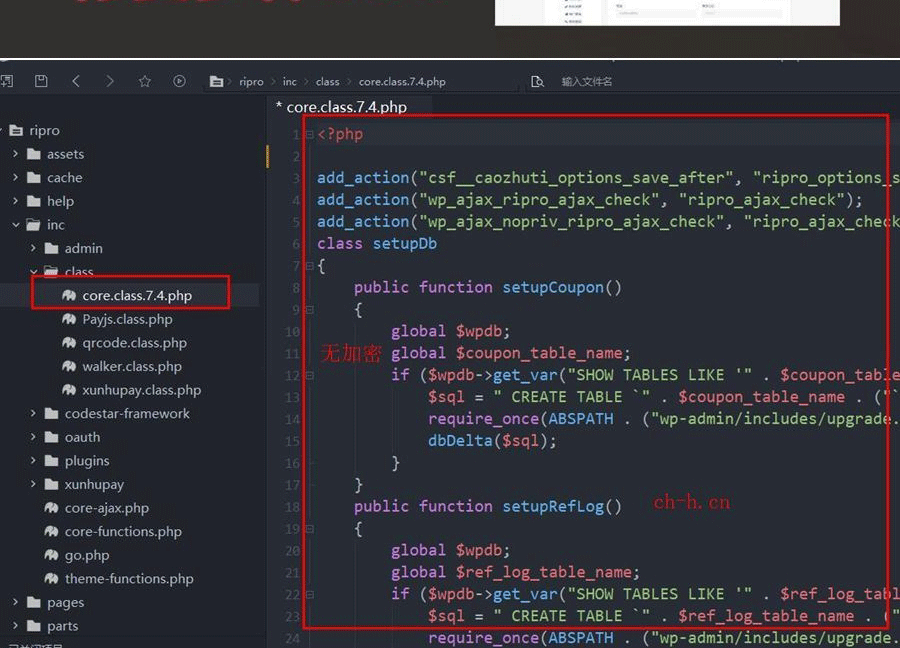900x648 pixels.
Task: Collapse the inc folder chevron
Action: [15, 225]
